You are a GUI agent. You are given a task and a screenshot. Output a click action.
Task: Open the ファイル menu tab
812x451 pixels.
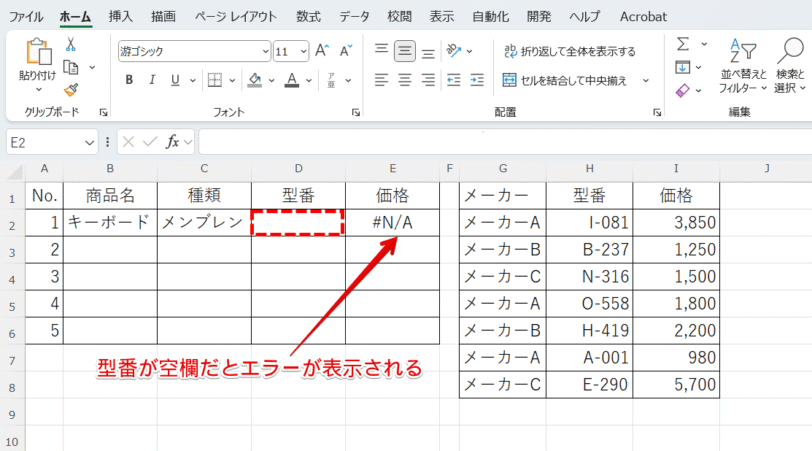[x=26, y=17]
